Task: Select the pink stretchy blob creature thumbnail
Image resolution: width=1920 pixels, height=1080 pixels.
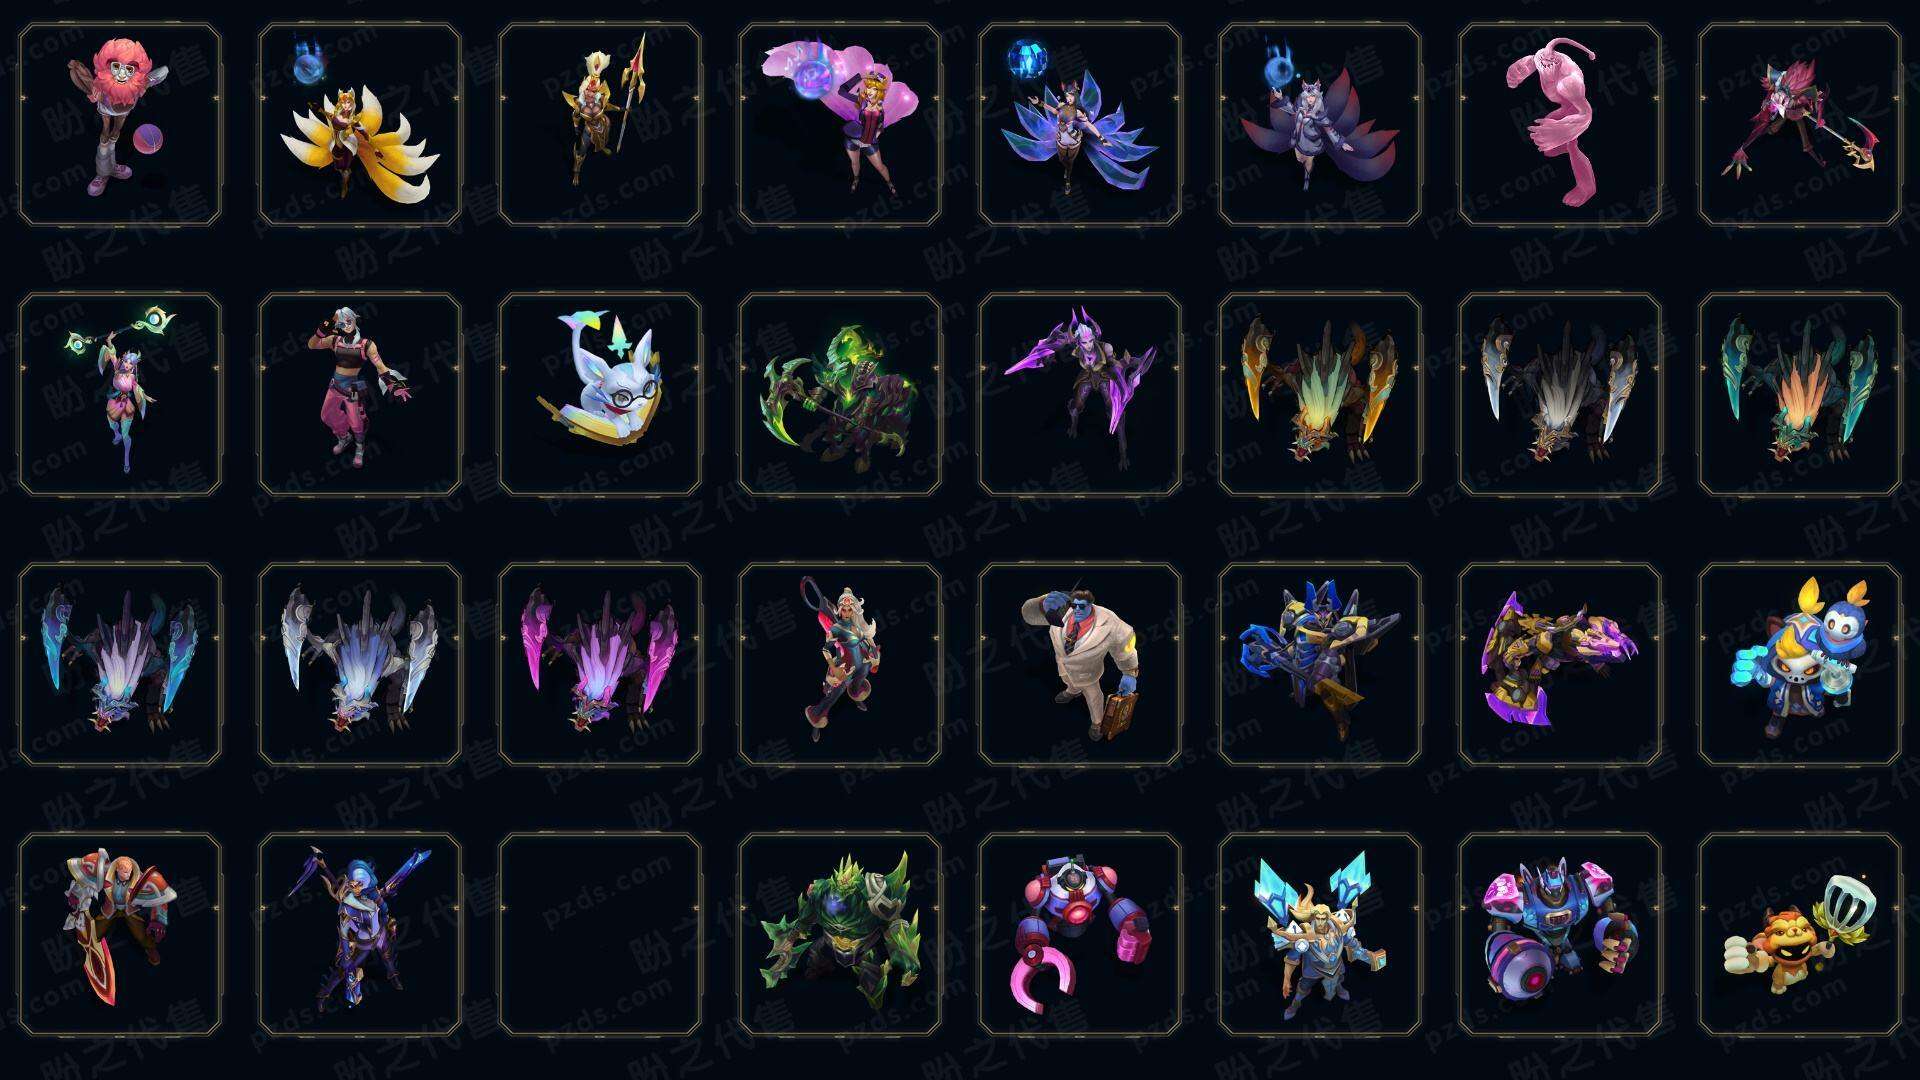Action: coord(1560,125)
